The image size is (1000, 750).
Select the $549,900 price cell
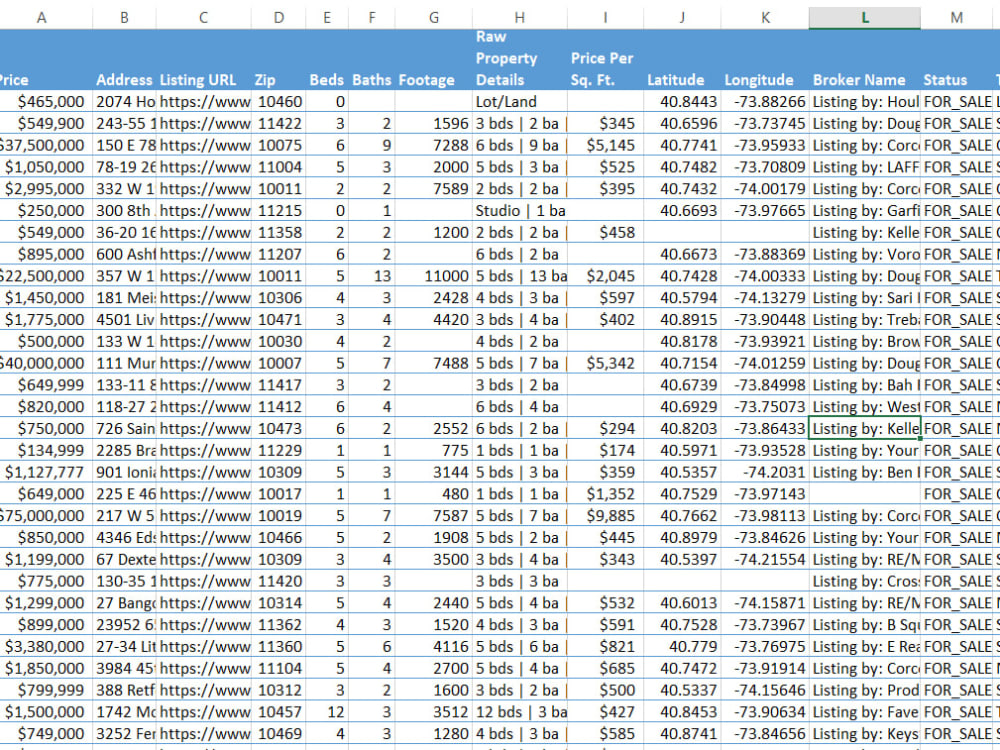[x=46, y=123]
